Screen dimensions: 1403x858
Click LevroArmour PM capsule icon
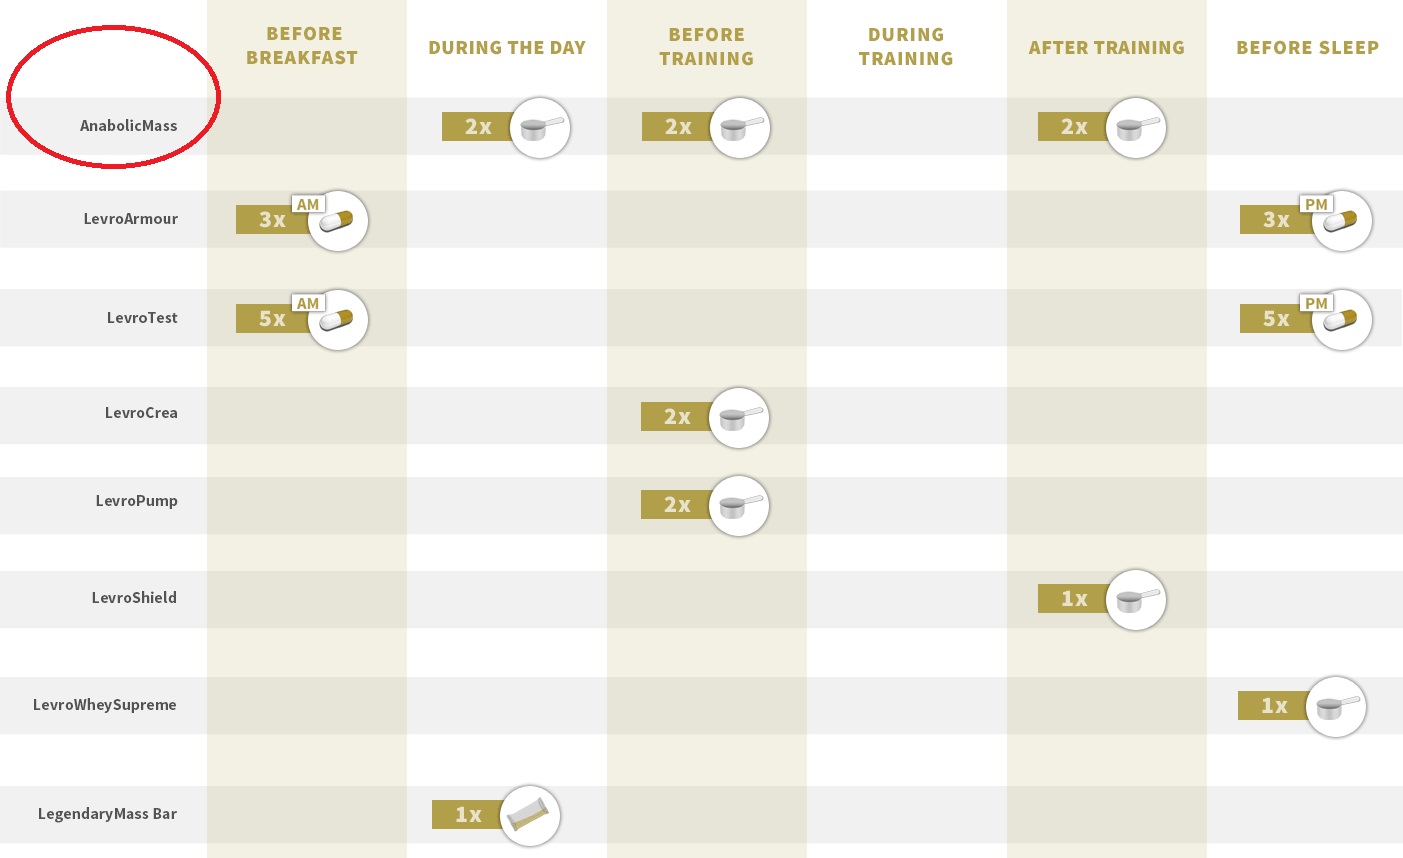pos(1342,221)
